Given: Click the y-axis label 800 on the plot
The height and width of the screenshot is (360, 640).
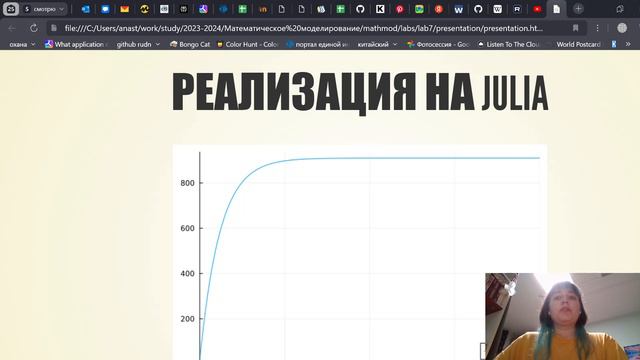Looking at the screenshot, I should [x=187, y=183].
